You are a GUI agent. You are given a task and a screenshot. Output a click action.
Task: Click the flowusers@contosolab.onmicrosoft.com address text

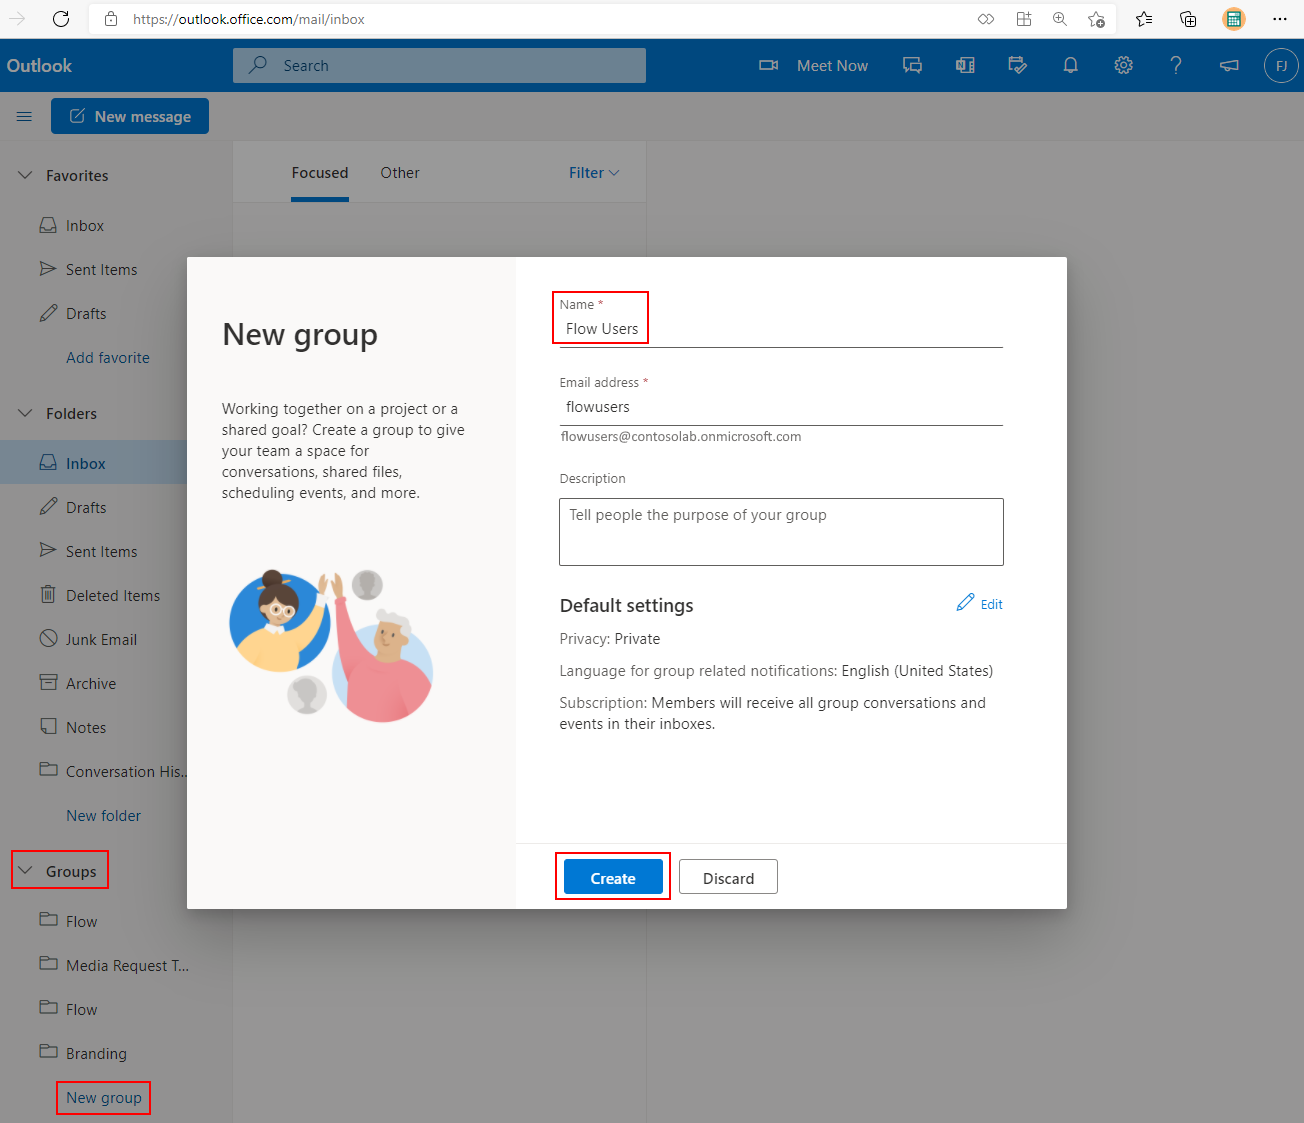tap(681, 437)
